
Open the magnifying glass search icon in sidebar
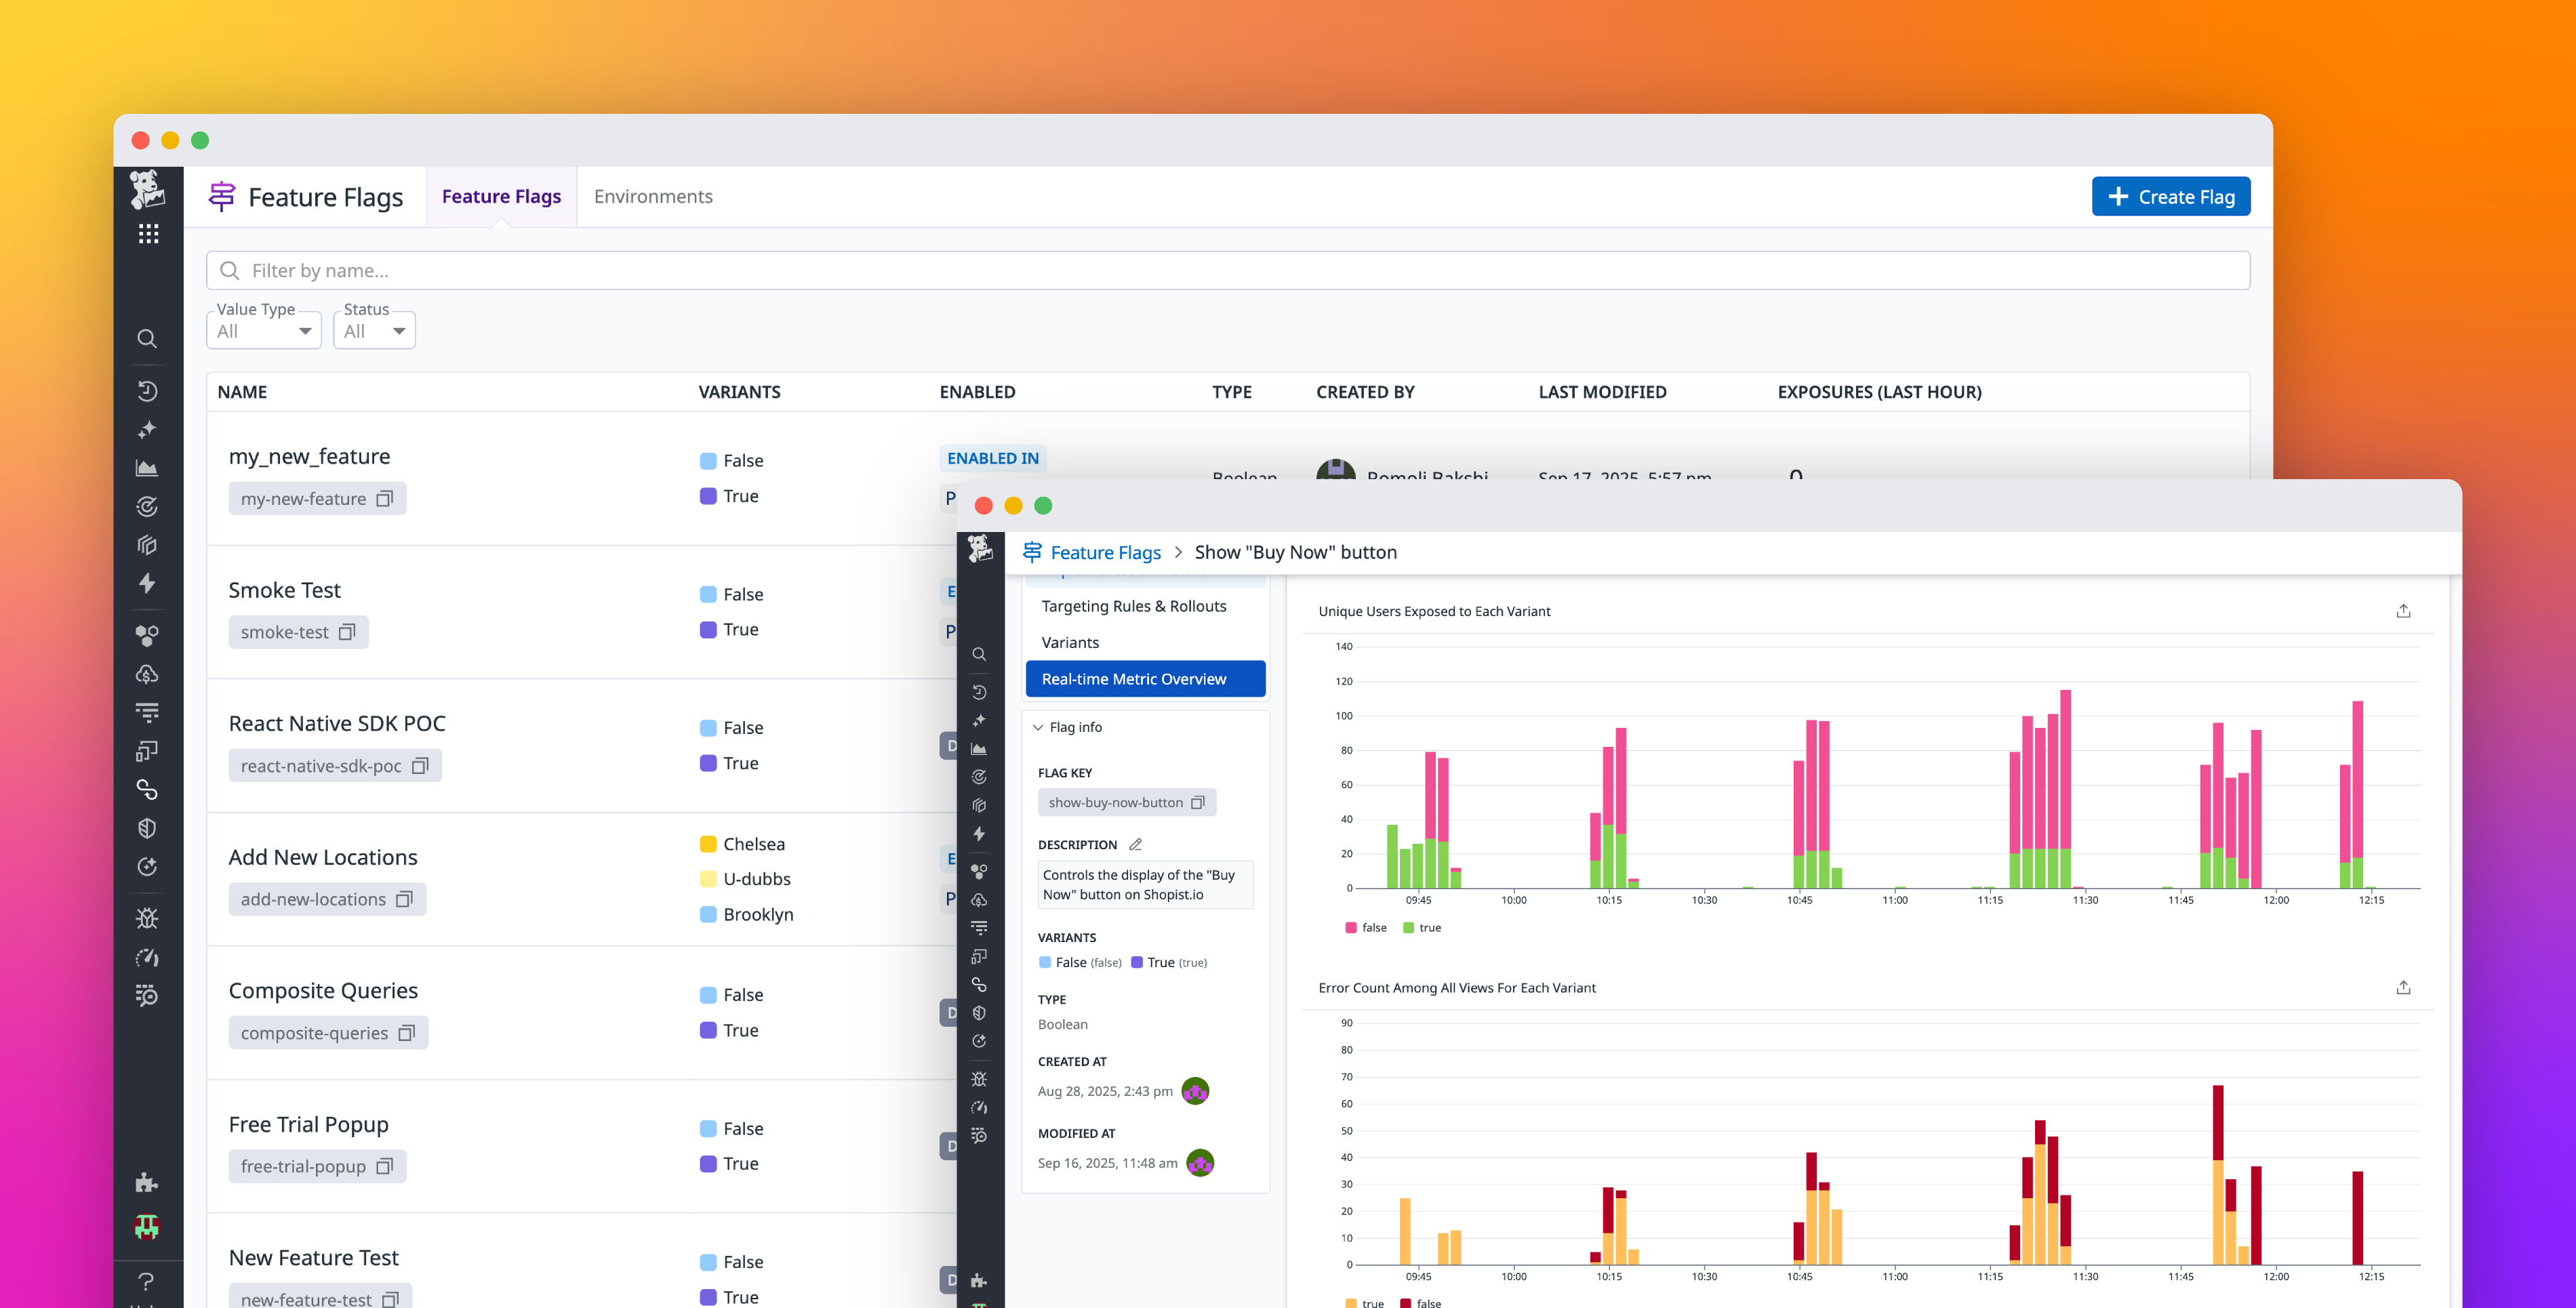coord(147,339)
